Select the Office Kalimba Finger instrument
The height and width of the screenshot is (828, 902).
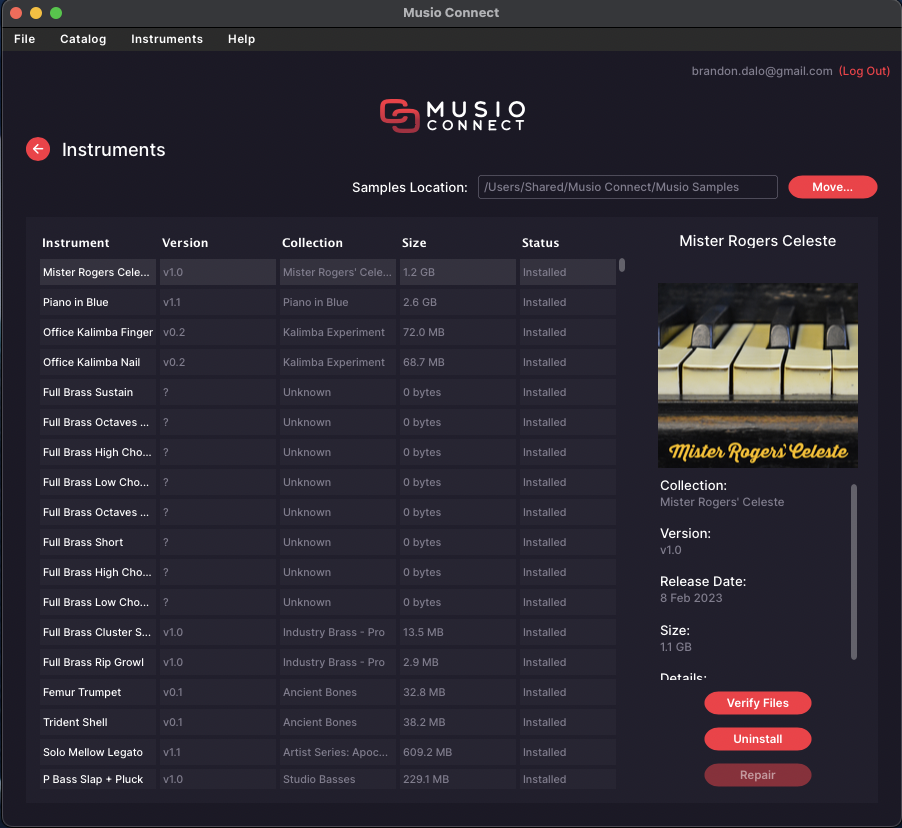pyautogui.click(x=98, y=332)
